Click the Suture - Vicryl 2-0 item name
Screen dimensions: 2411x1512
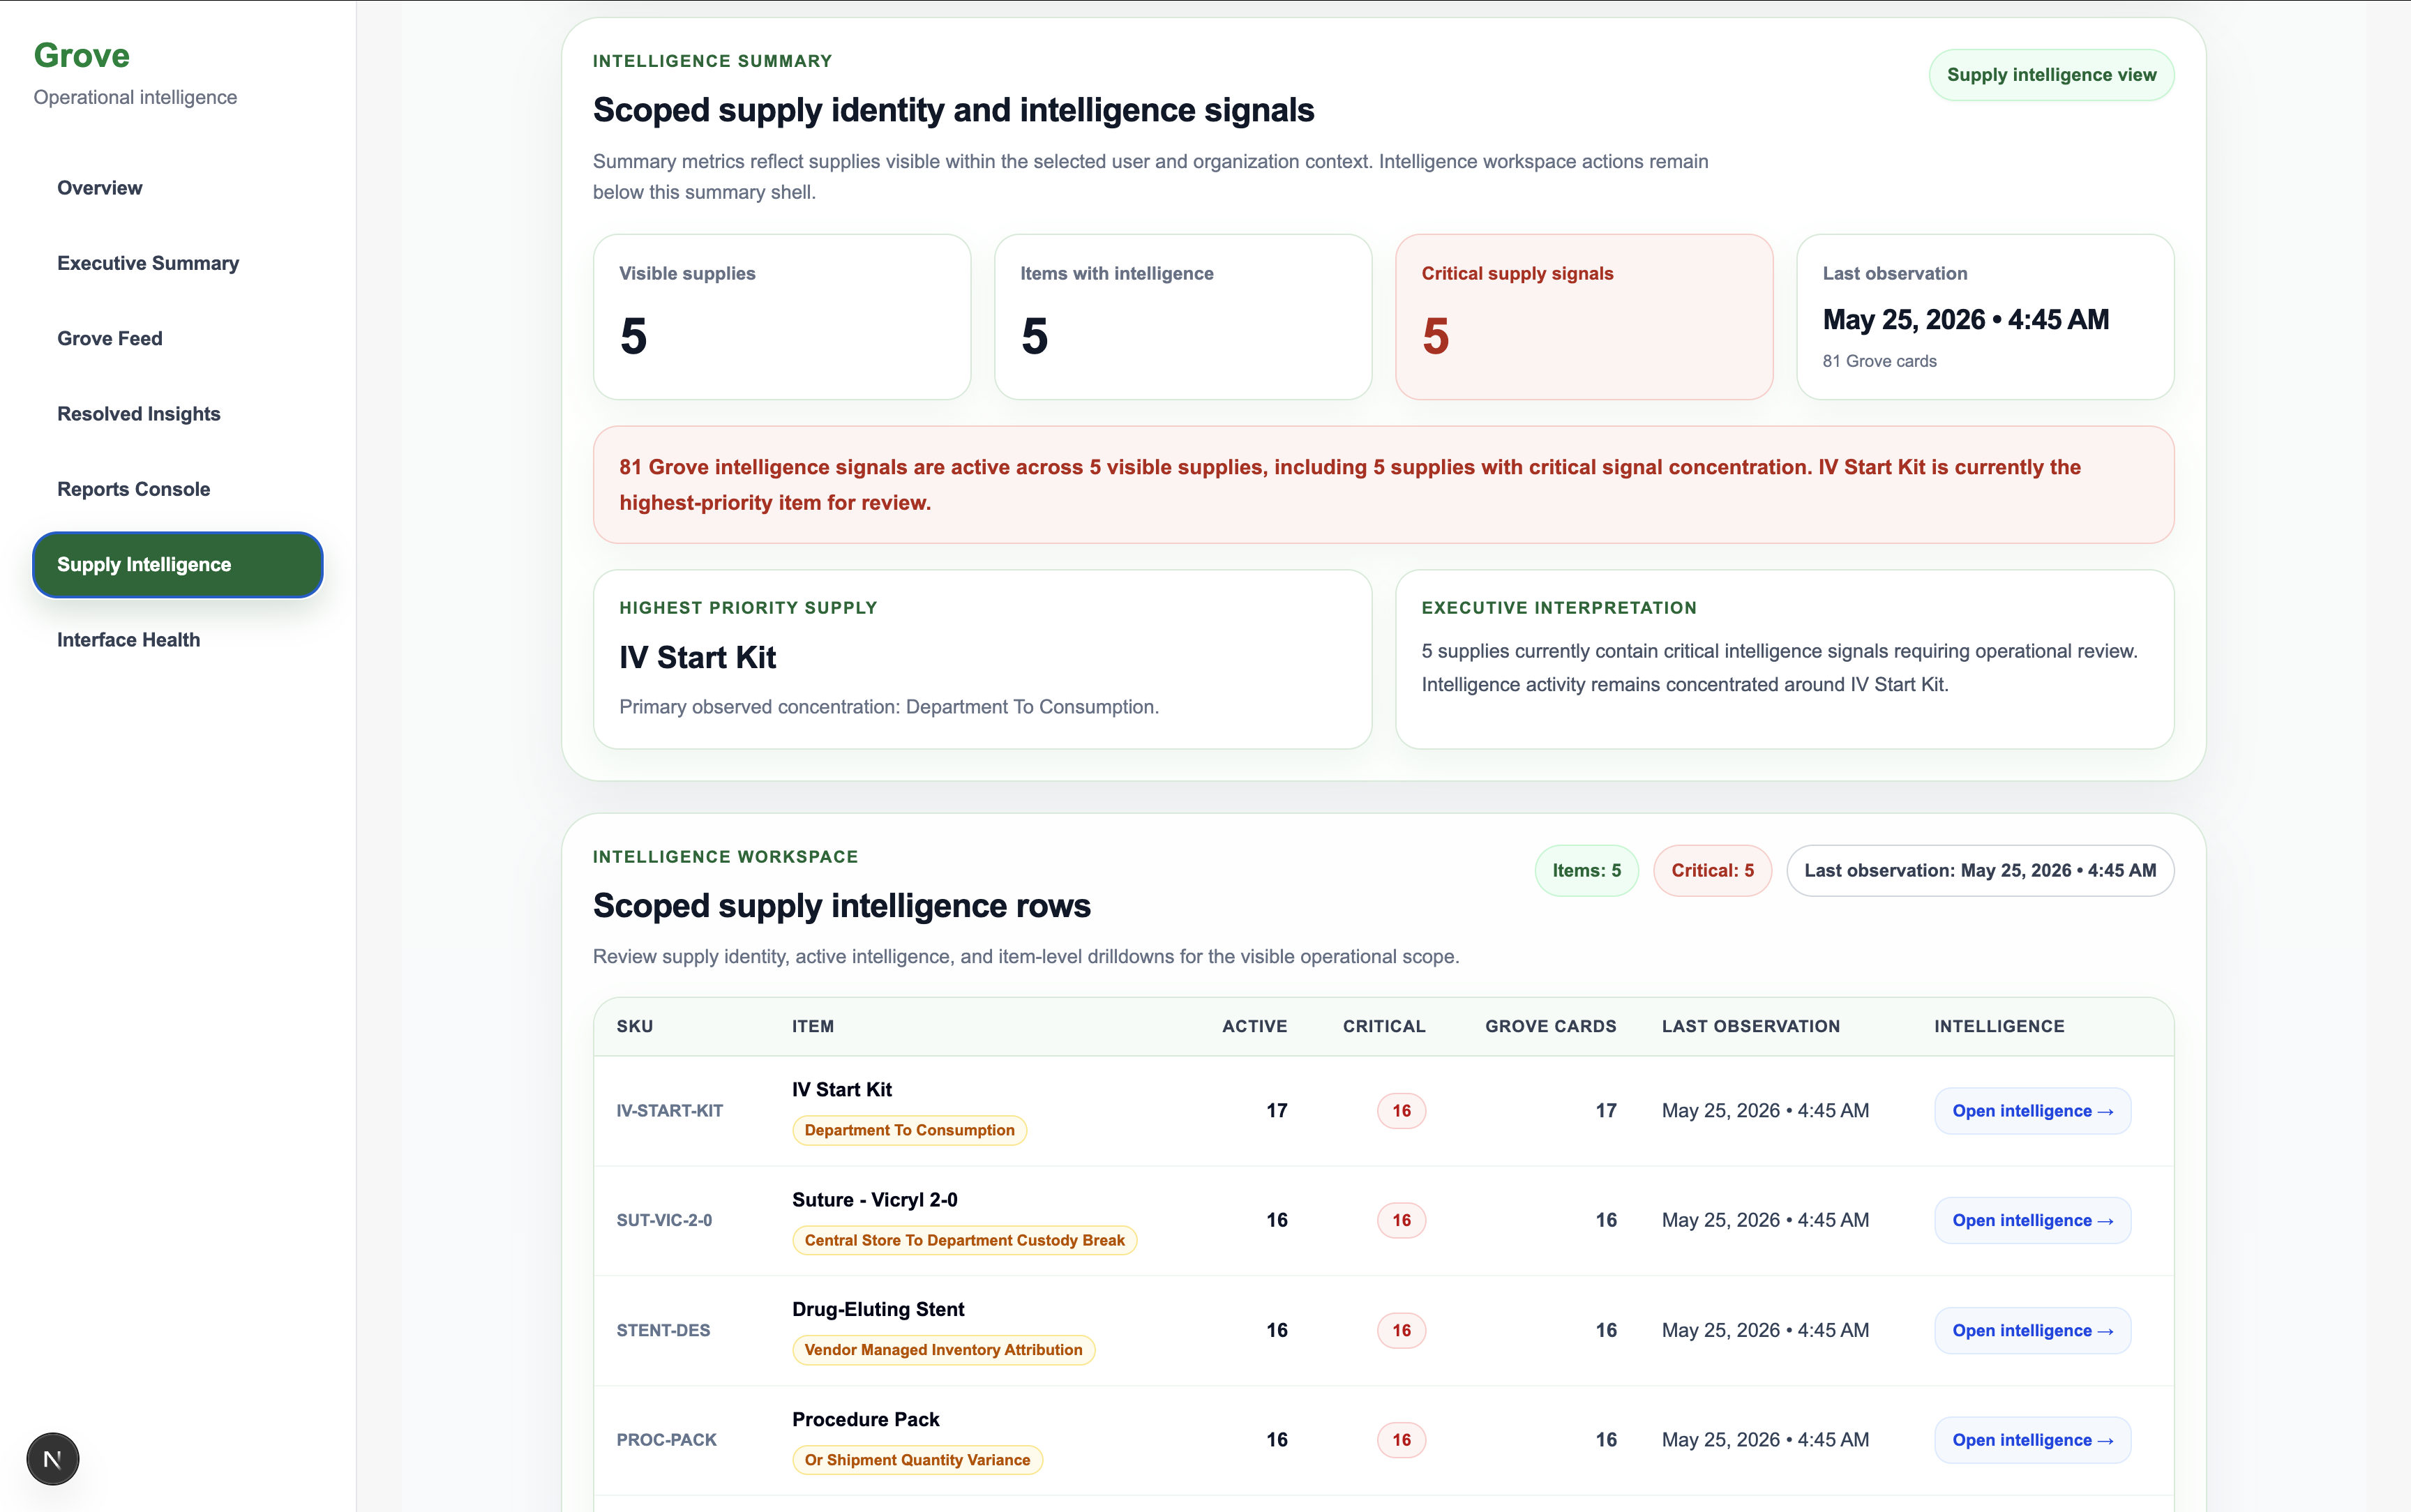[x=875, y=1200]
